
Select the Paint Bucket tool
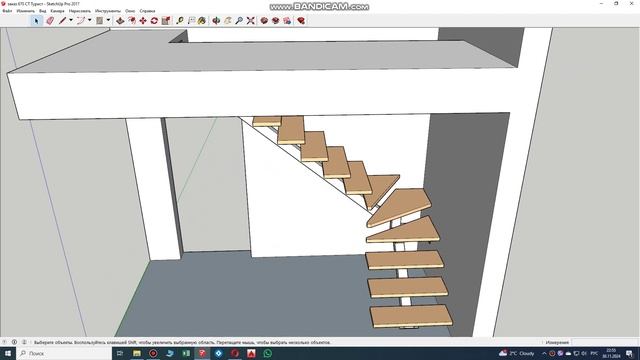pos(202,20)
